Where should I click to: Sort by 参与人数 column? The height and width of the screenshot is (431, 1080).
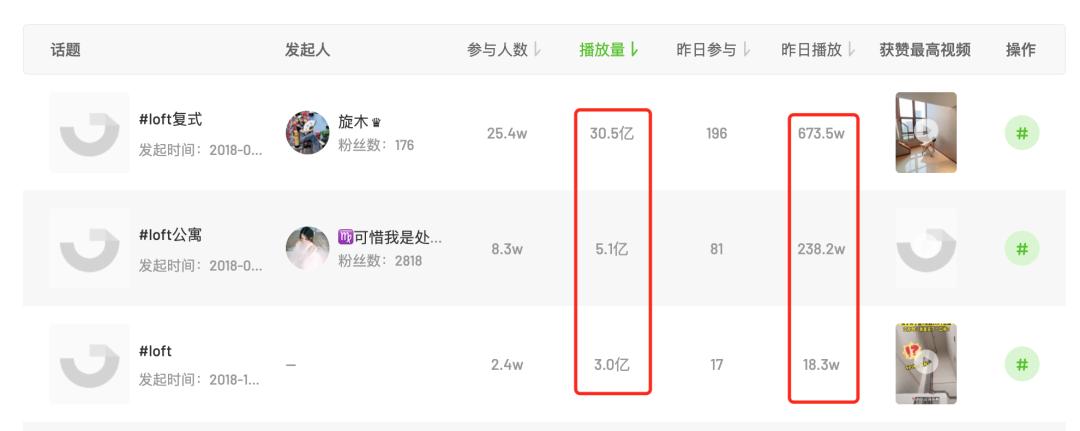pyautogui.click(x=504, y=50)
